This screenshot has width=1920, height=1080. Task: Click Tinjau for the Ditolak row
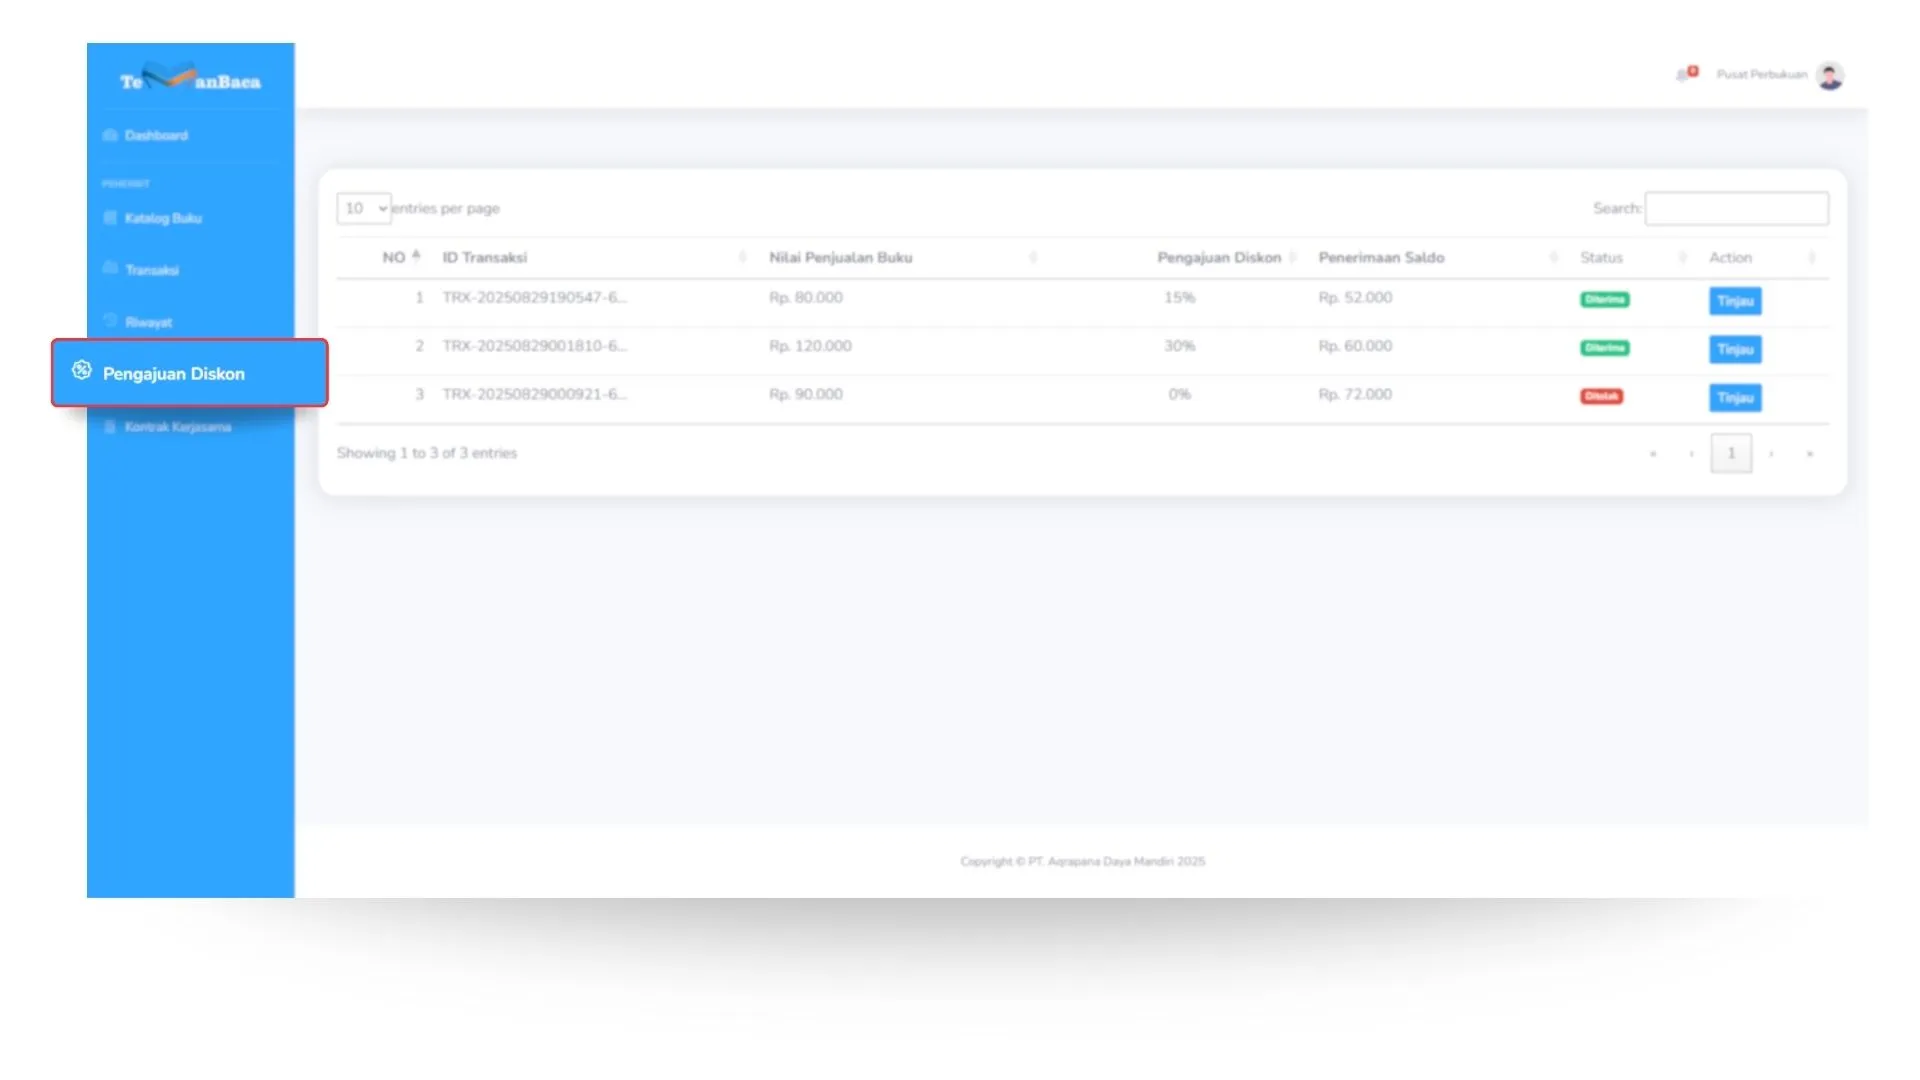pyautogui.click(x=1735, y=398)
